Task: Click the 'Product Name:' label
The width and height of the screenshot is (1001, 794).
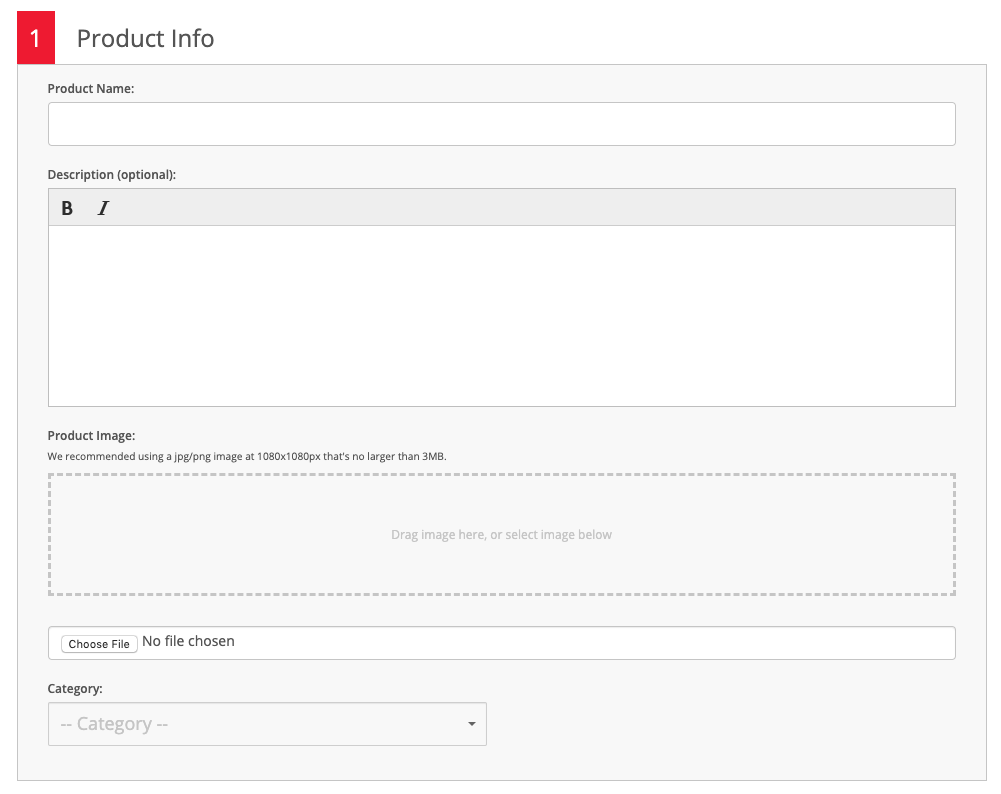Action: coord(91,89)
